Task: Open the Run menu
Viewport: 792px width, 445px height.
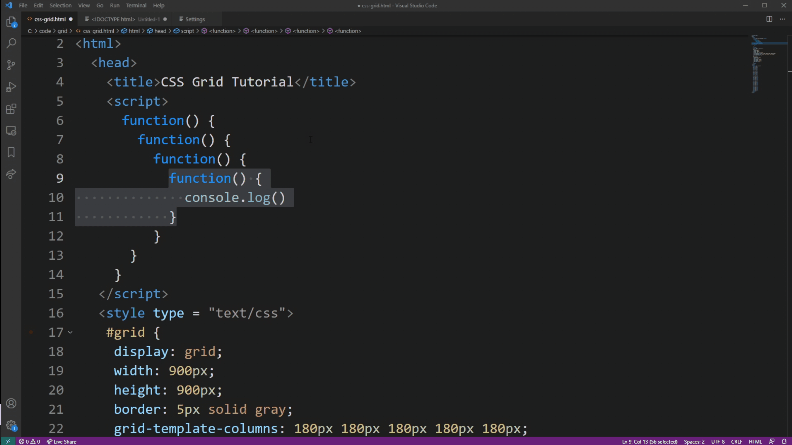Action: 115,6
